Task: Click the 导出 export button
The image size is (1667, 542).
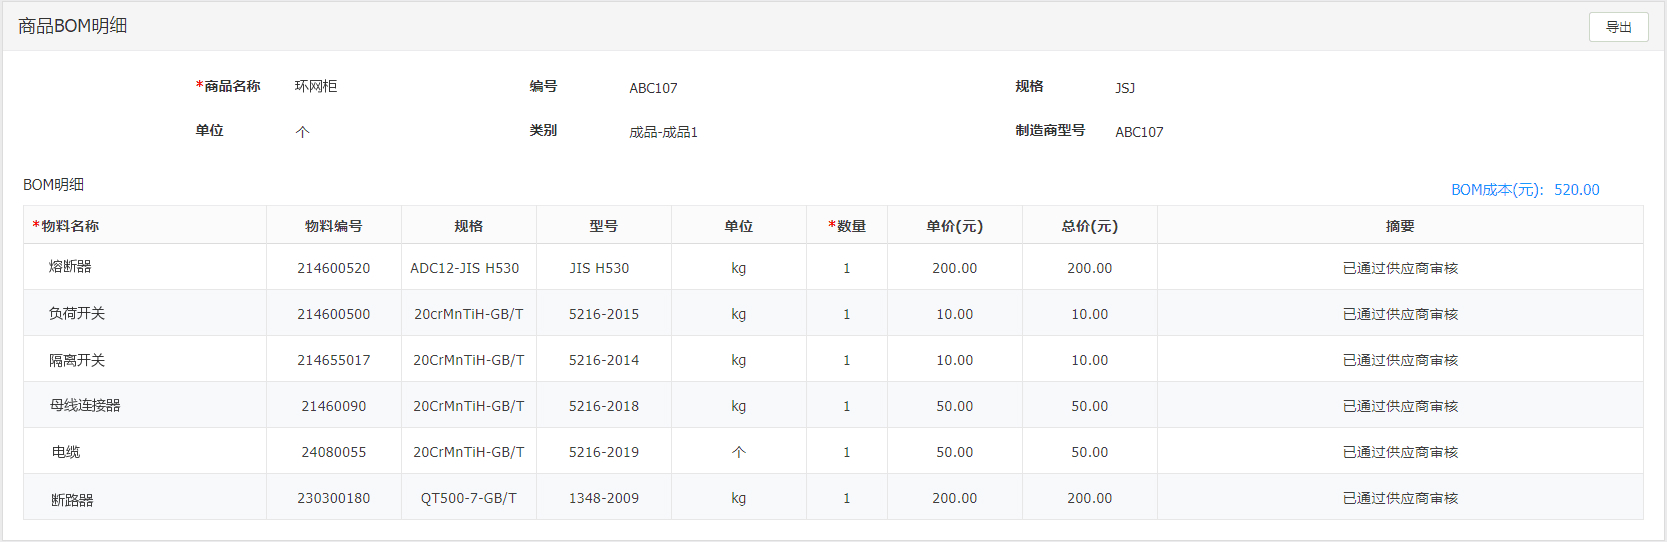Action: (1618, 27)
